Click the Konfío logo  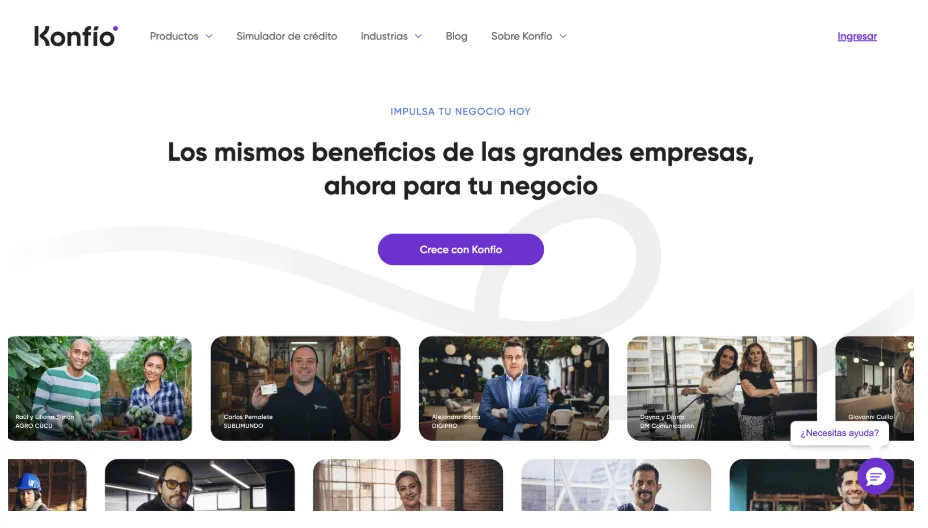[76, 36]
